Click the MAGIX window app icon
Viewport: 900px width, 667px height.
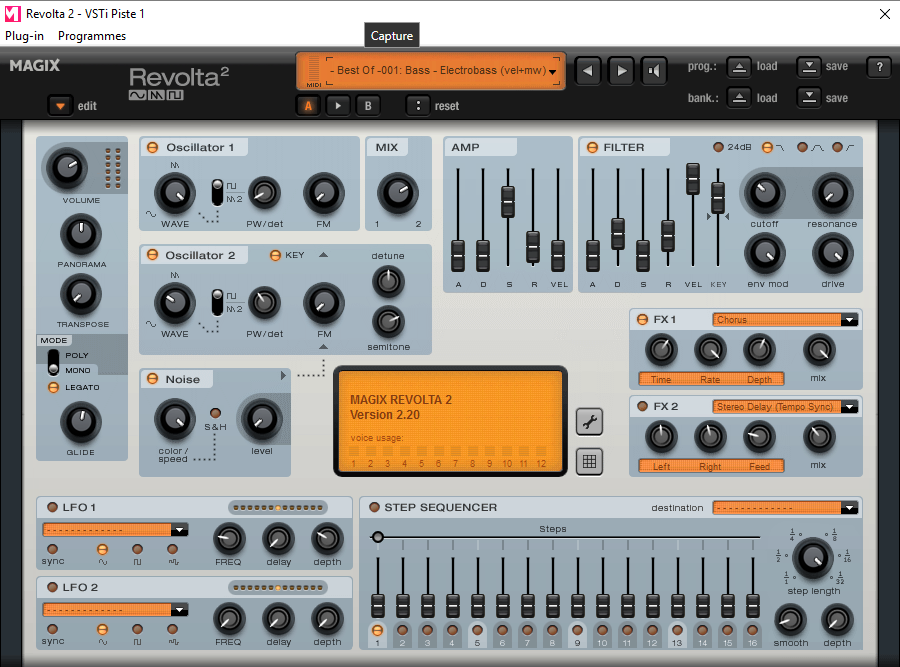(13, 14)
